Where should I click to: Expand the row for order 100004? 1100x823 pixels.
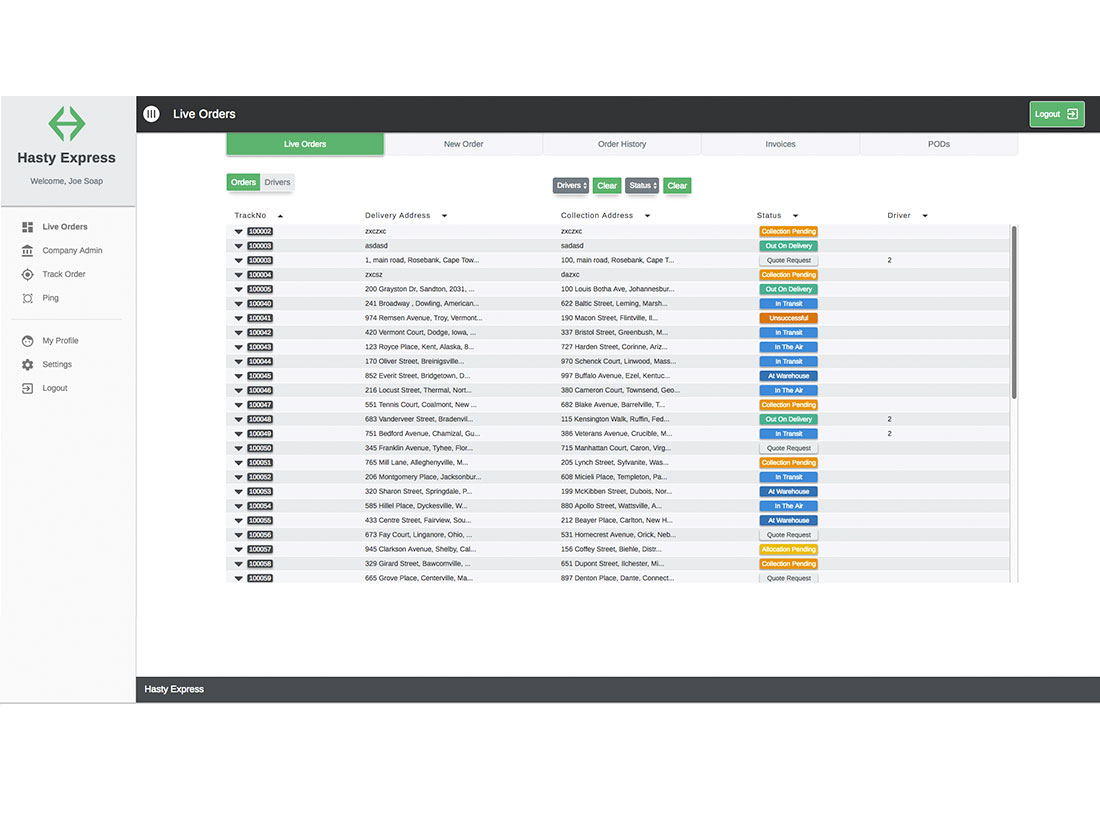click(x=239, y=275)
